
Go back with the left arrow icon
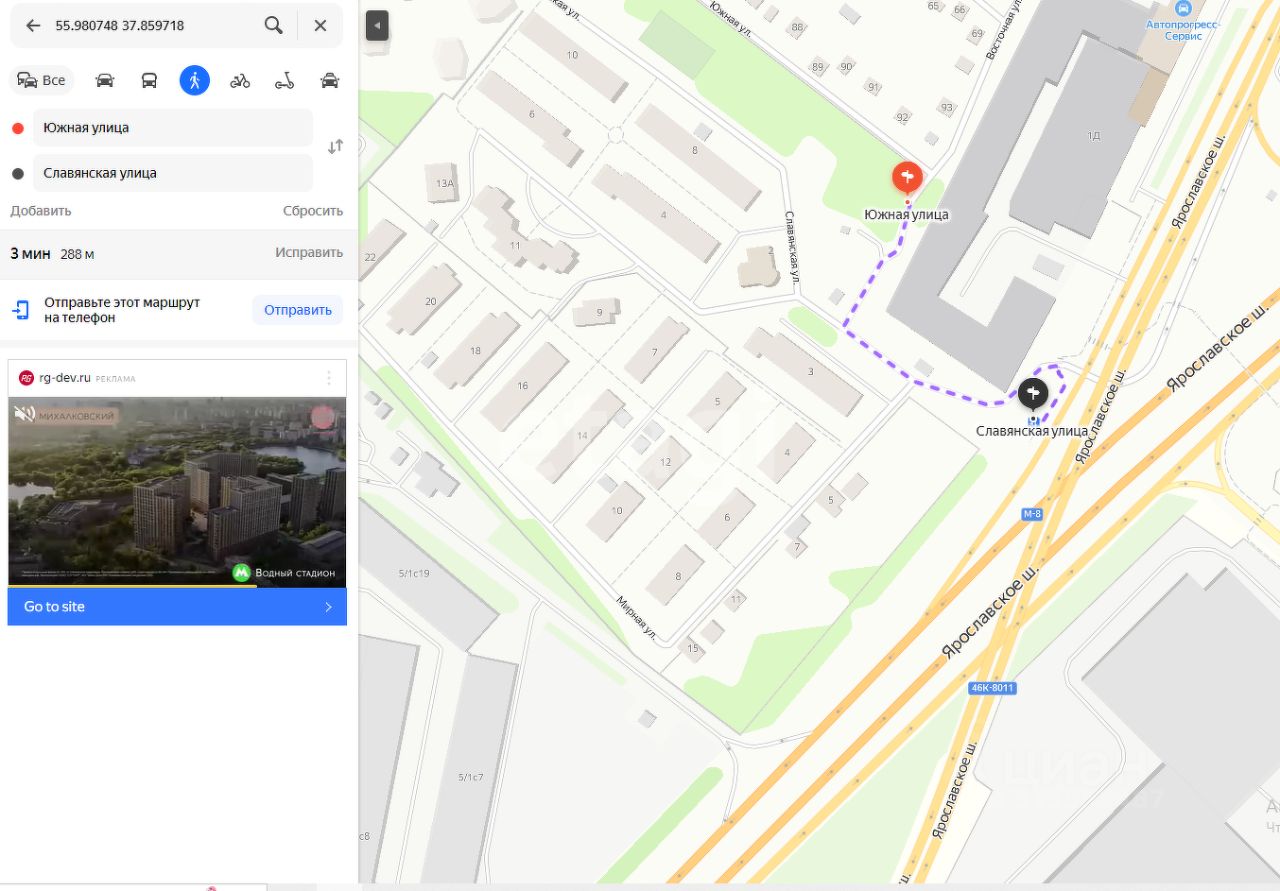(x=33, y=26)
